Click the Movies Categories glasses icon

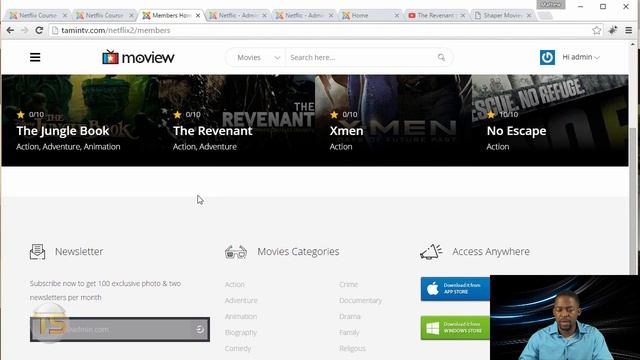pos(236,252)
